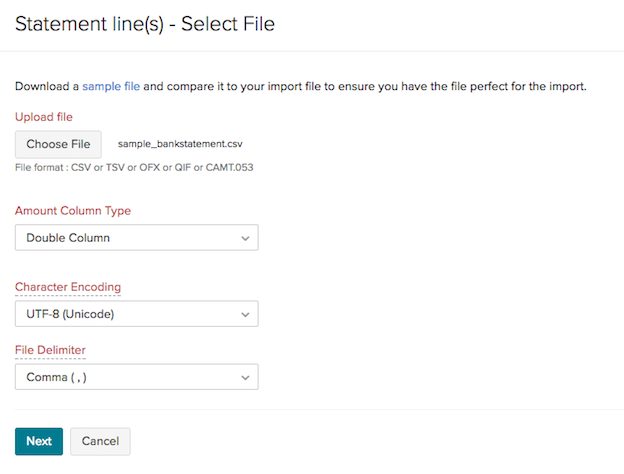Click the Choose File button
The width and height of the screenshot is (624, 474).
pyautogui.click(x=58, y=144)
